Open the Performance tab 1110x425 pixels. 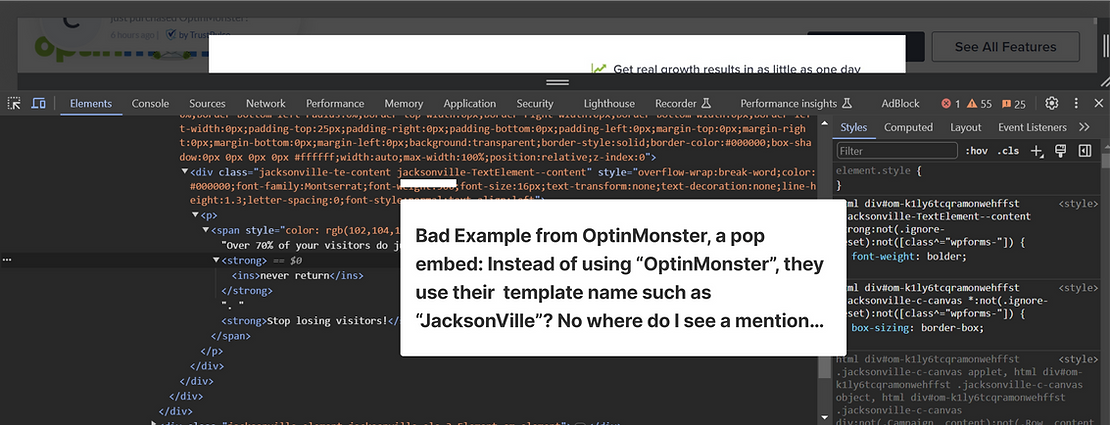pyautogui.click(x=336, y=103)
